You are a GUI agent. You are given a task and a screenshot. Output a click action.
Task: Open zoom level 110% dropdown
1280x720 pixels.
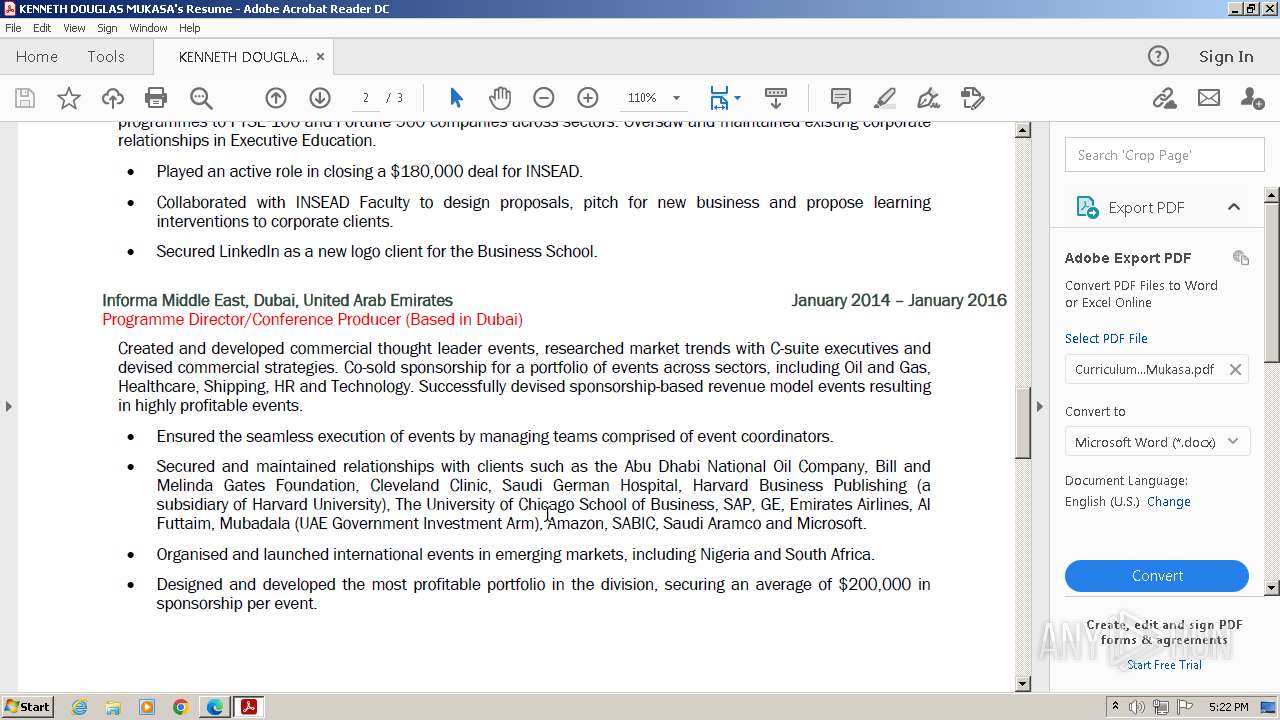pos(676,98)
